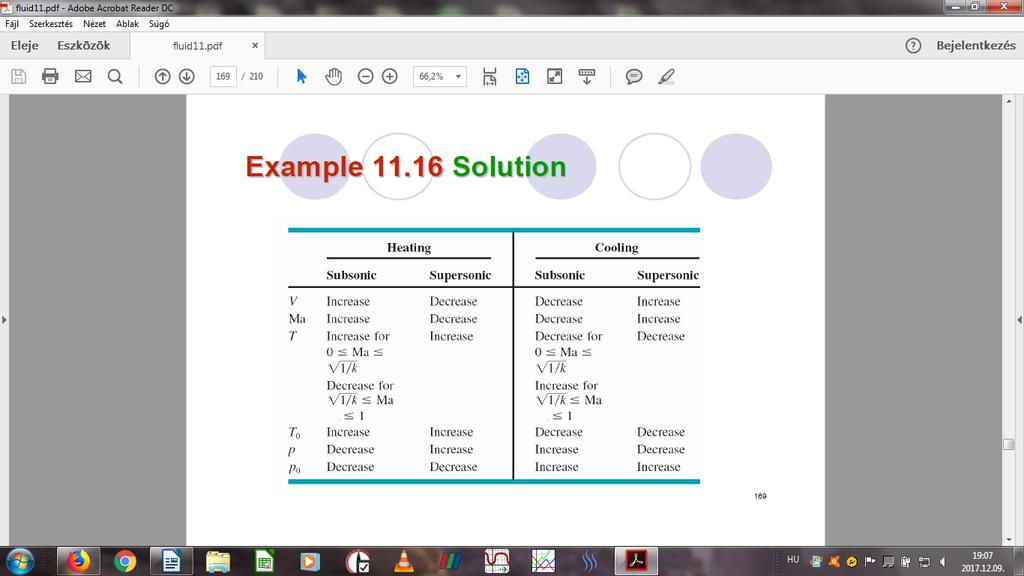The image size is (1024, 576).
Task: Click the scrollbar down arrow
Action: [x=1008, y=539]
